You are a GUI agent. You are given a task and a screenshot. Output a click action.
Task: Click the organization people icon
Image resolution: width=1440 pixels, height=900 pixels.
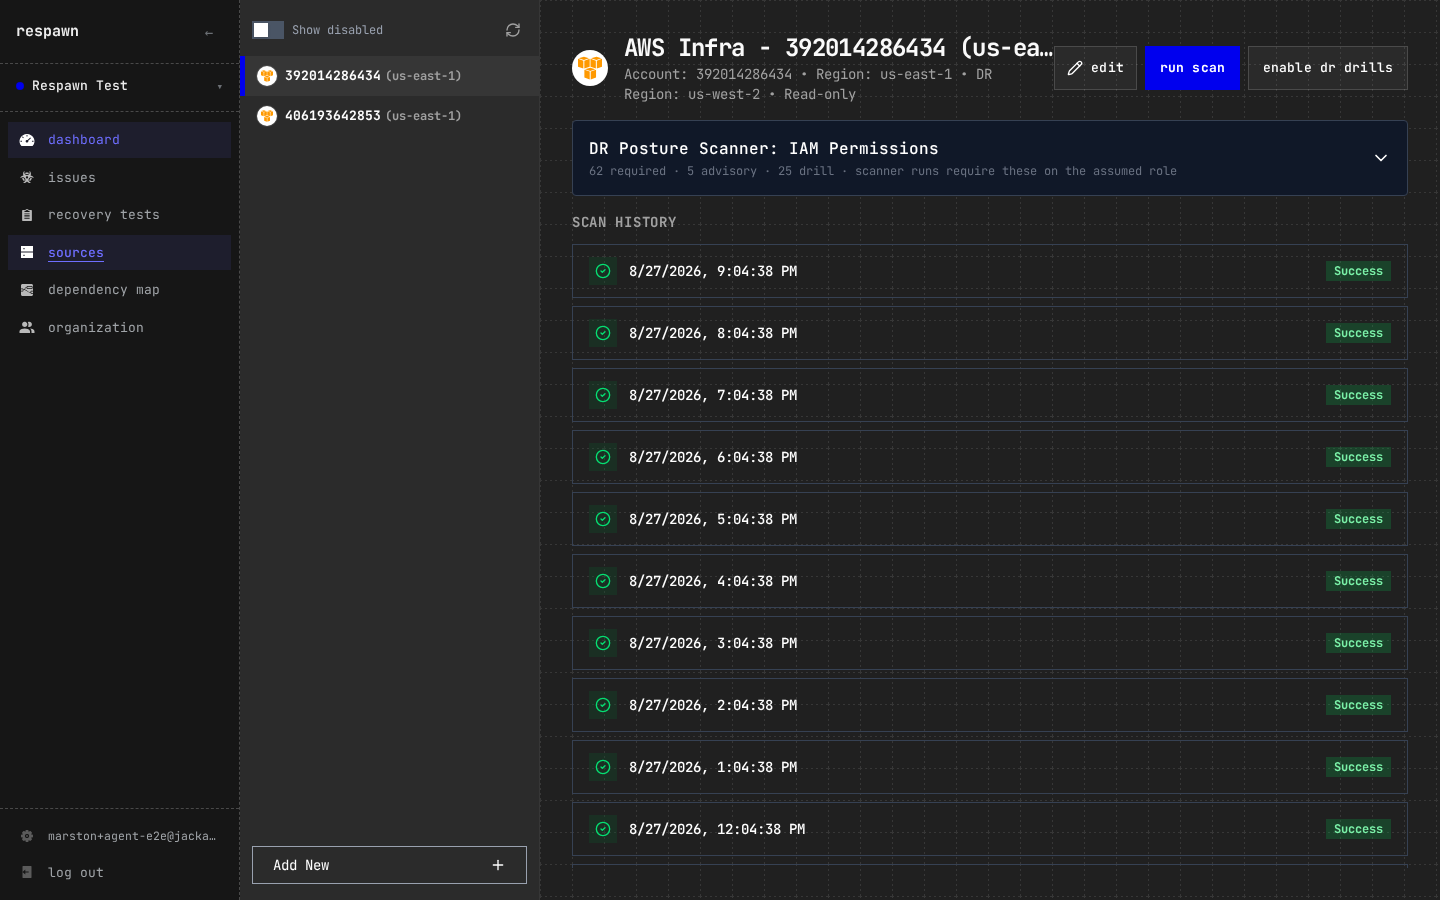click(x=27, y=328)
